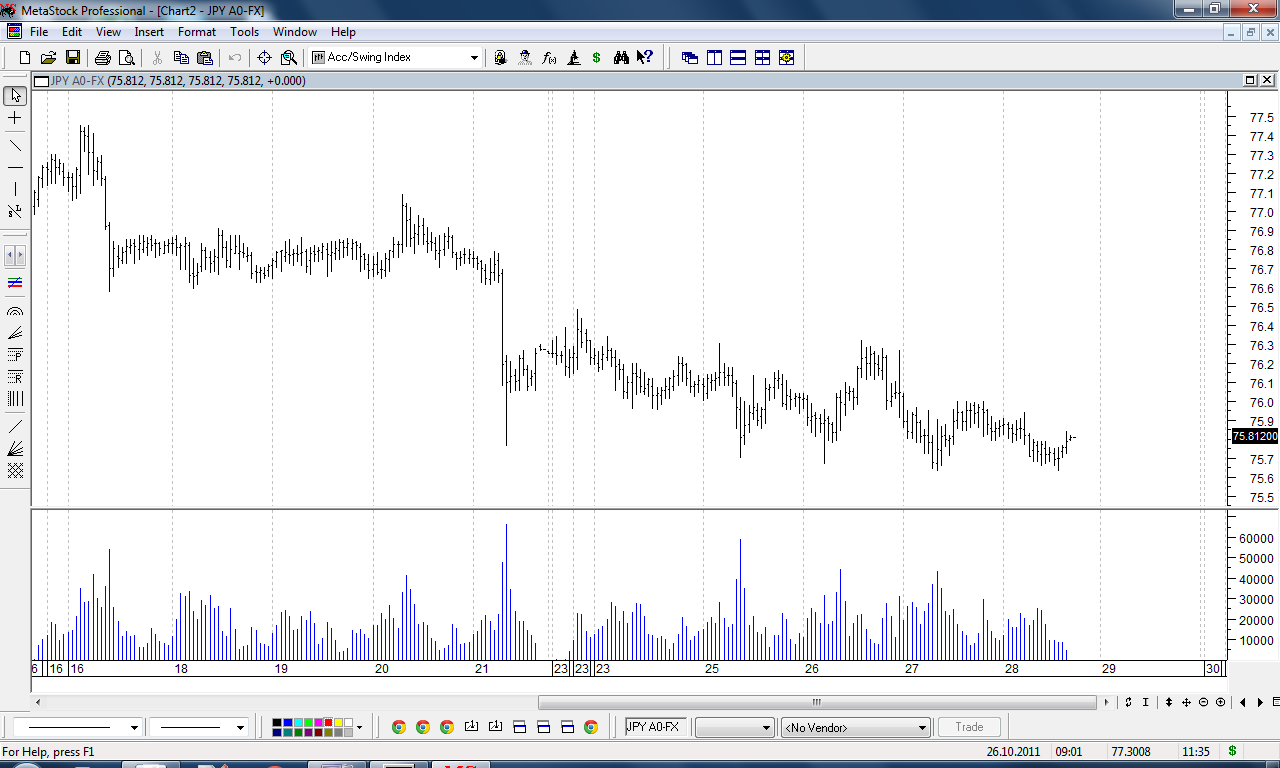Choose the vertical line drawing tool
This screenshot has width=1280, height=768.
(x=15, y=189)
